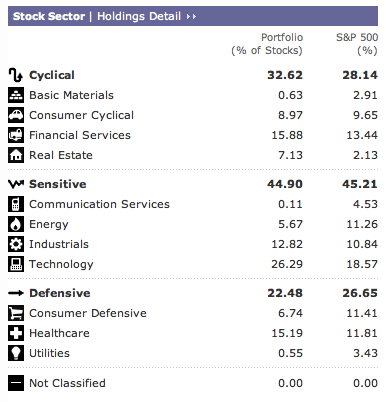The width and height of the screenshot is (387, 402).
Task: Click the Technology portfolio value 26.29
Action: (x=287, y=264)
